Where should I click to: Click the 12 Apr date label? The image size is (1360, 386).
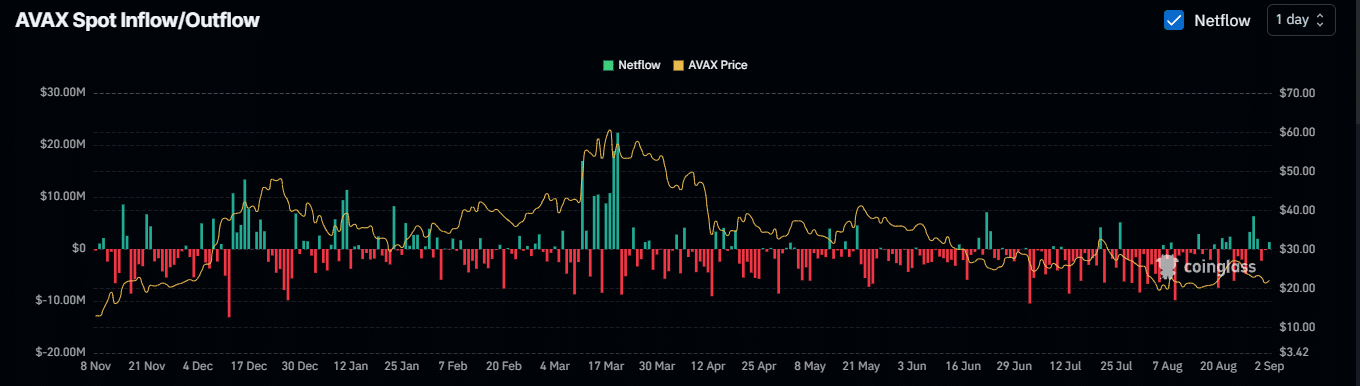click(x=709, y=367)
